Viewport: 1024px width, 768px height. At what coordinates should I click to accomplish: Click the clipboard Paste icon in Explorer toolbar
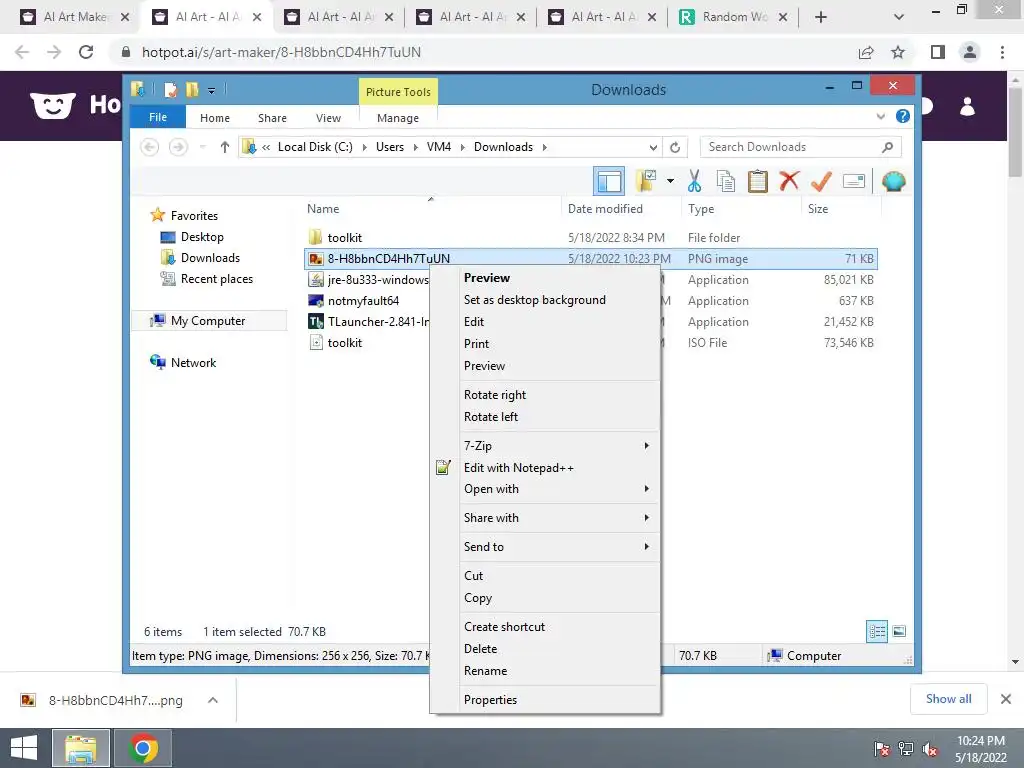click(757, 181)
